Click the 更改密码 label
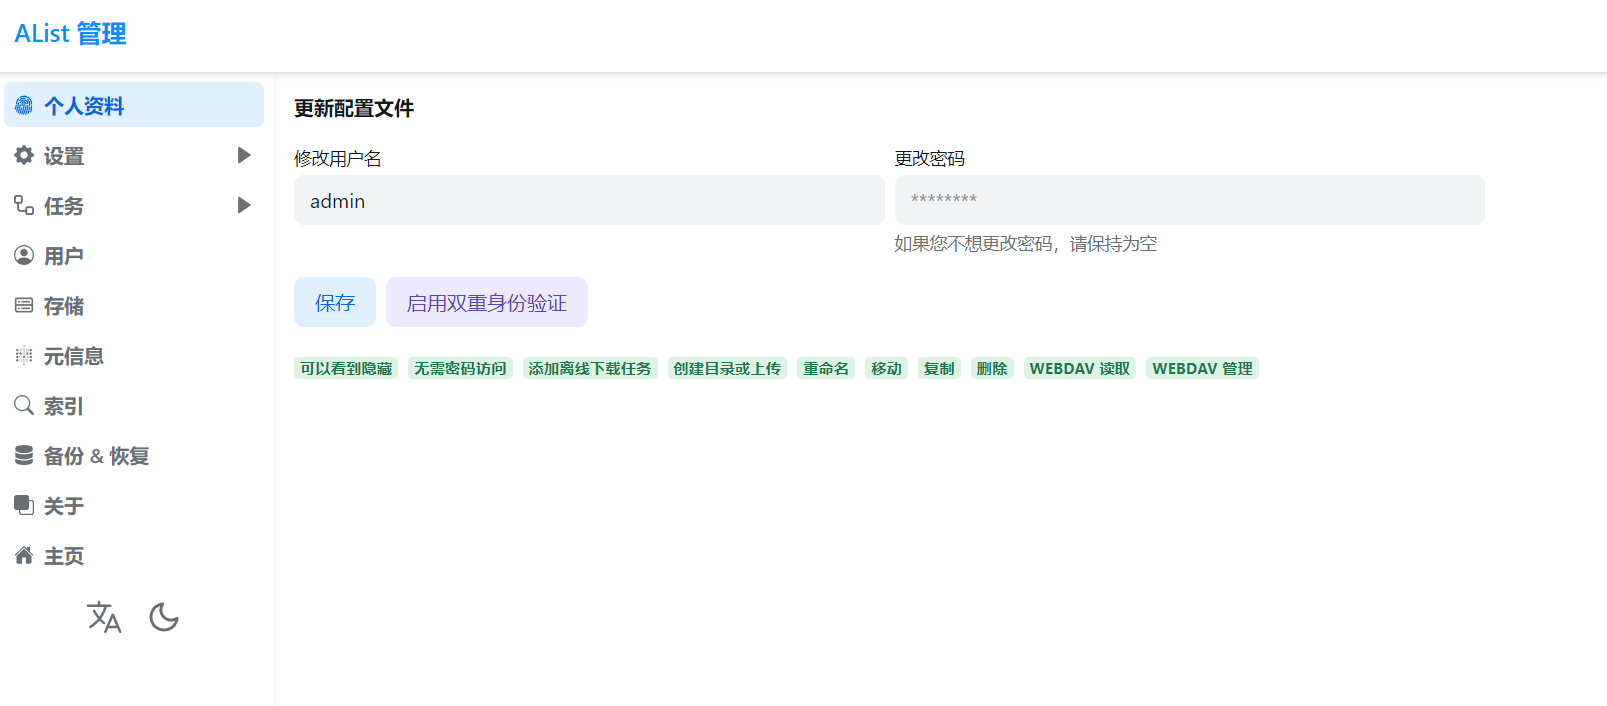 [x=930, y=158]
